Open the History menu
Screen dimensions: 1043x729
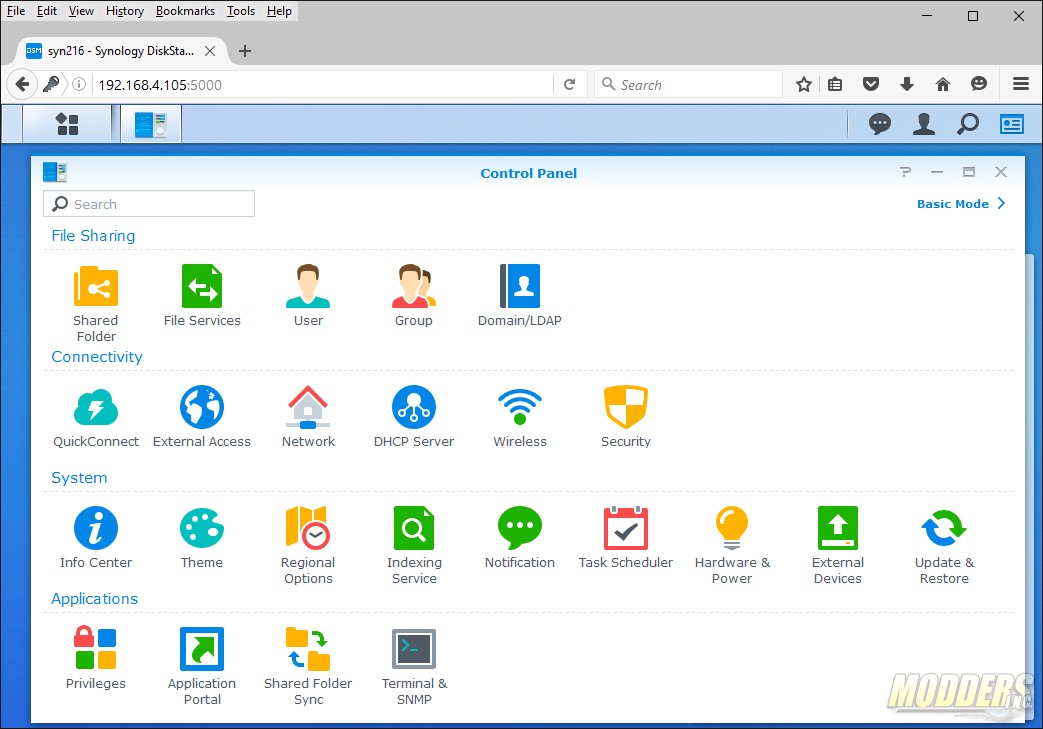124,11
